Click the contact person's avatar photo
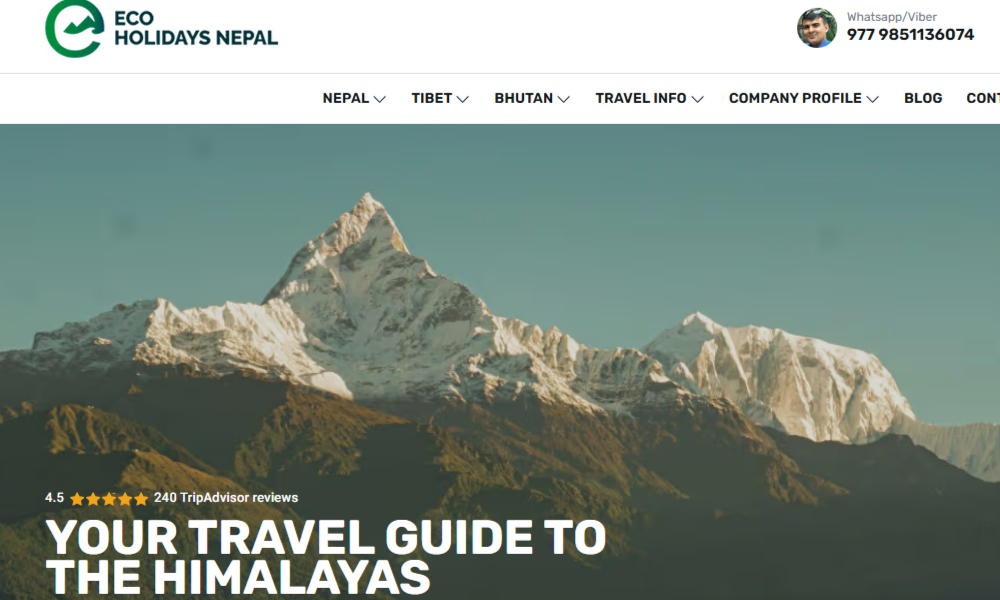Viewport: 1000px width, 600px height. [x=817, y=28]
